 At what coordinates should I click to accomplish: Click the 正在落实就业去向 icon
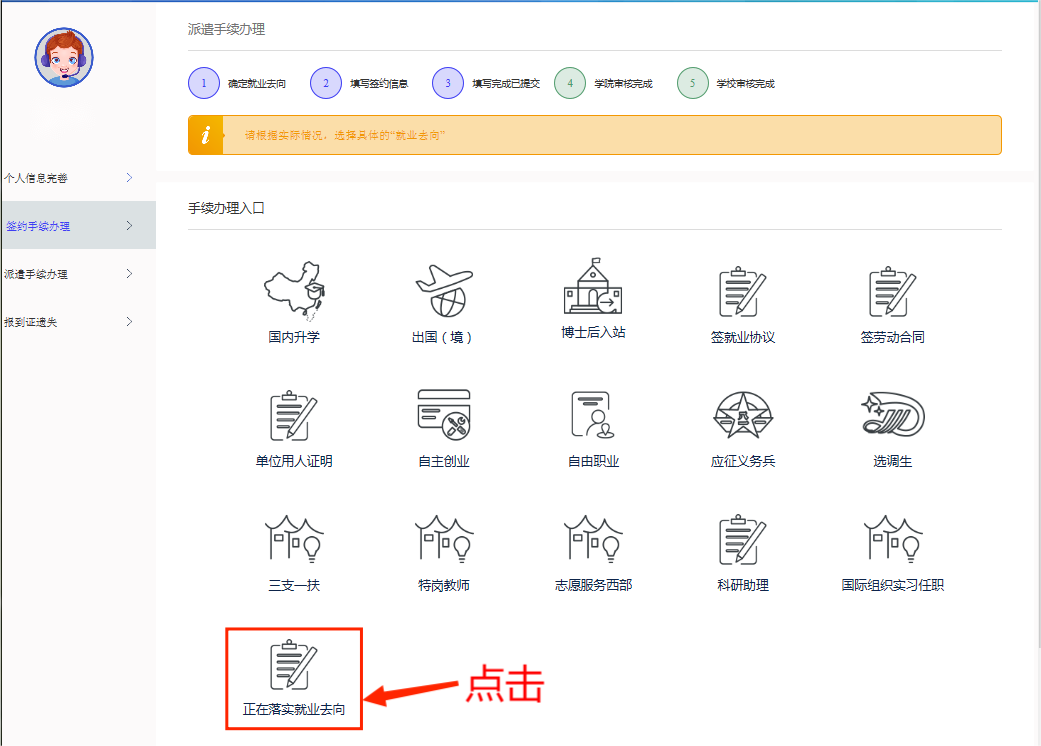294,665
